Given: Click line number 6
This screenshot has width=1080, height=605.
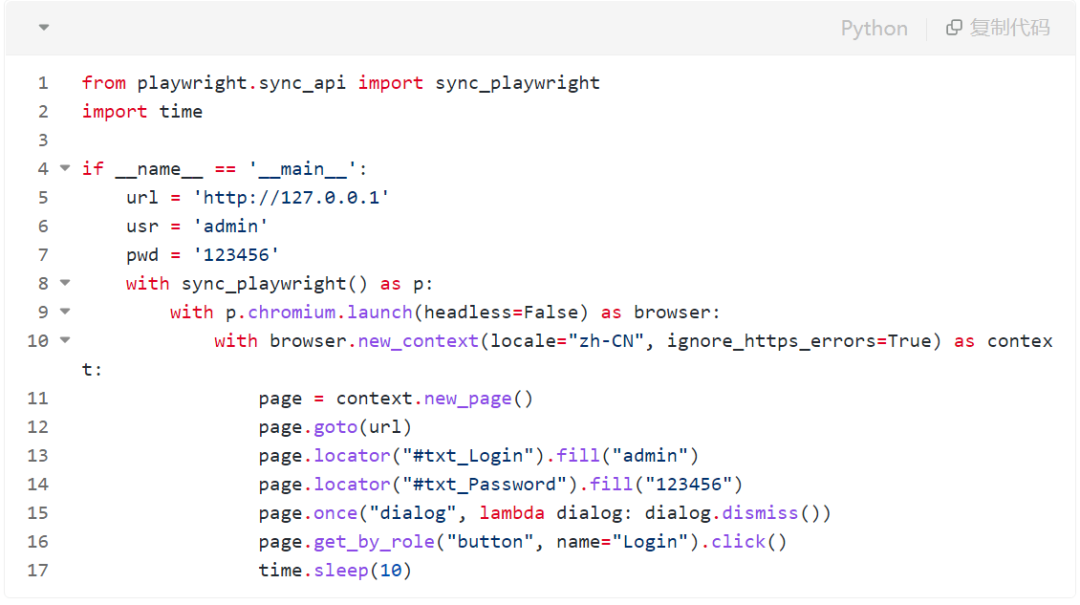Looking at the screenshot, I should (43, 227).
